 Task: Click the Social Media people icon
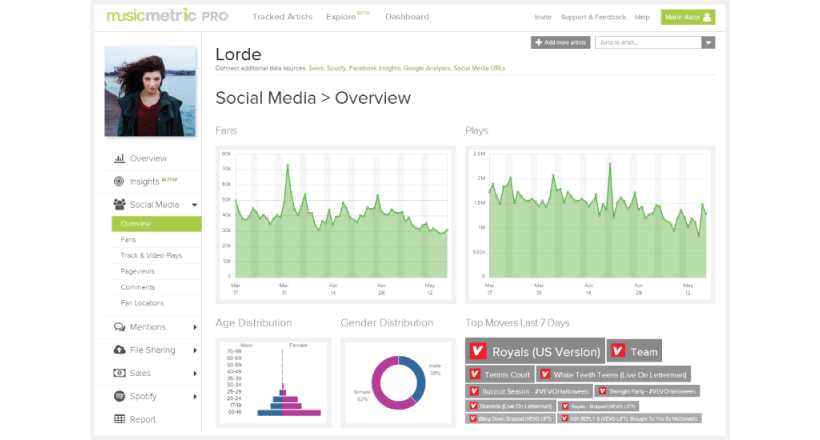(x=120, y=204)
